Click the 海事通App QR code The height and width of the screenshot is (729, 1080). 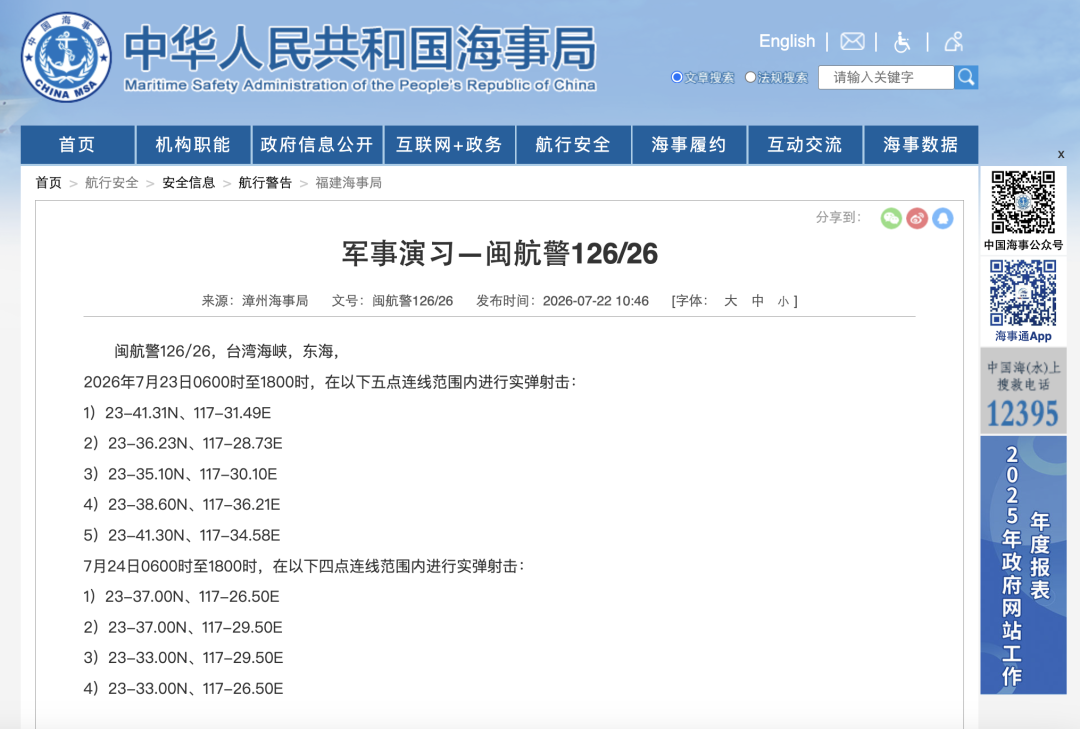pyautogui.click(x=1023, y=293)
